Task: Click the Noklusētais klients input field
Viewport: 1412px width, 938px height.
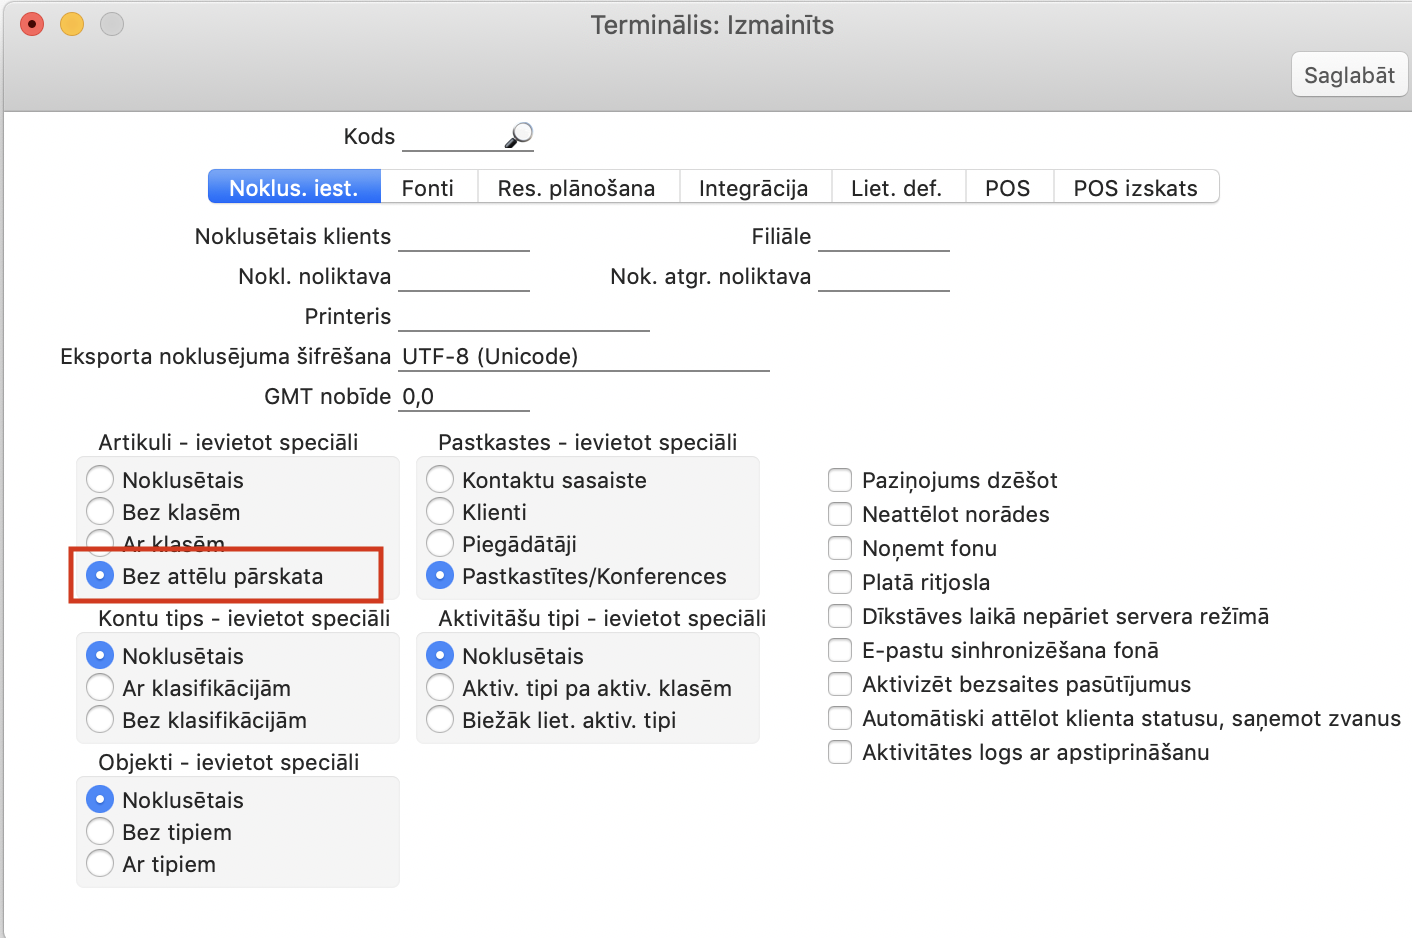Action: [464, 237]
